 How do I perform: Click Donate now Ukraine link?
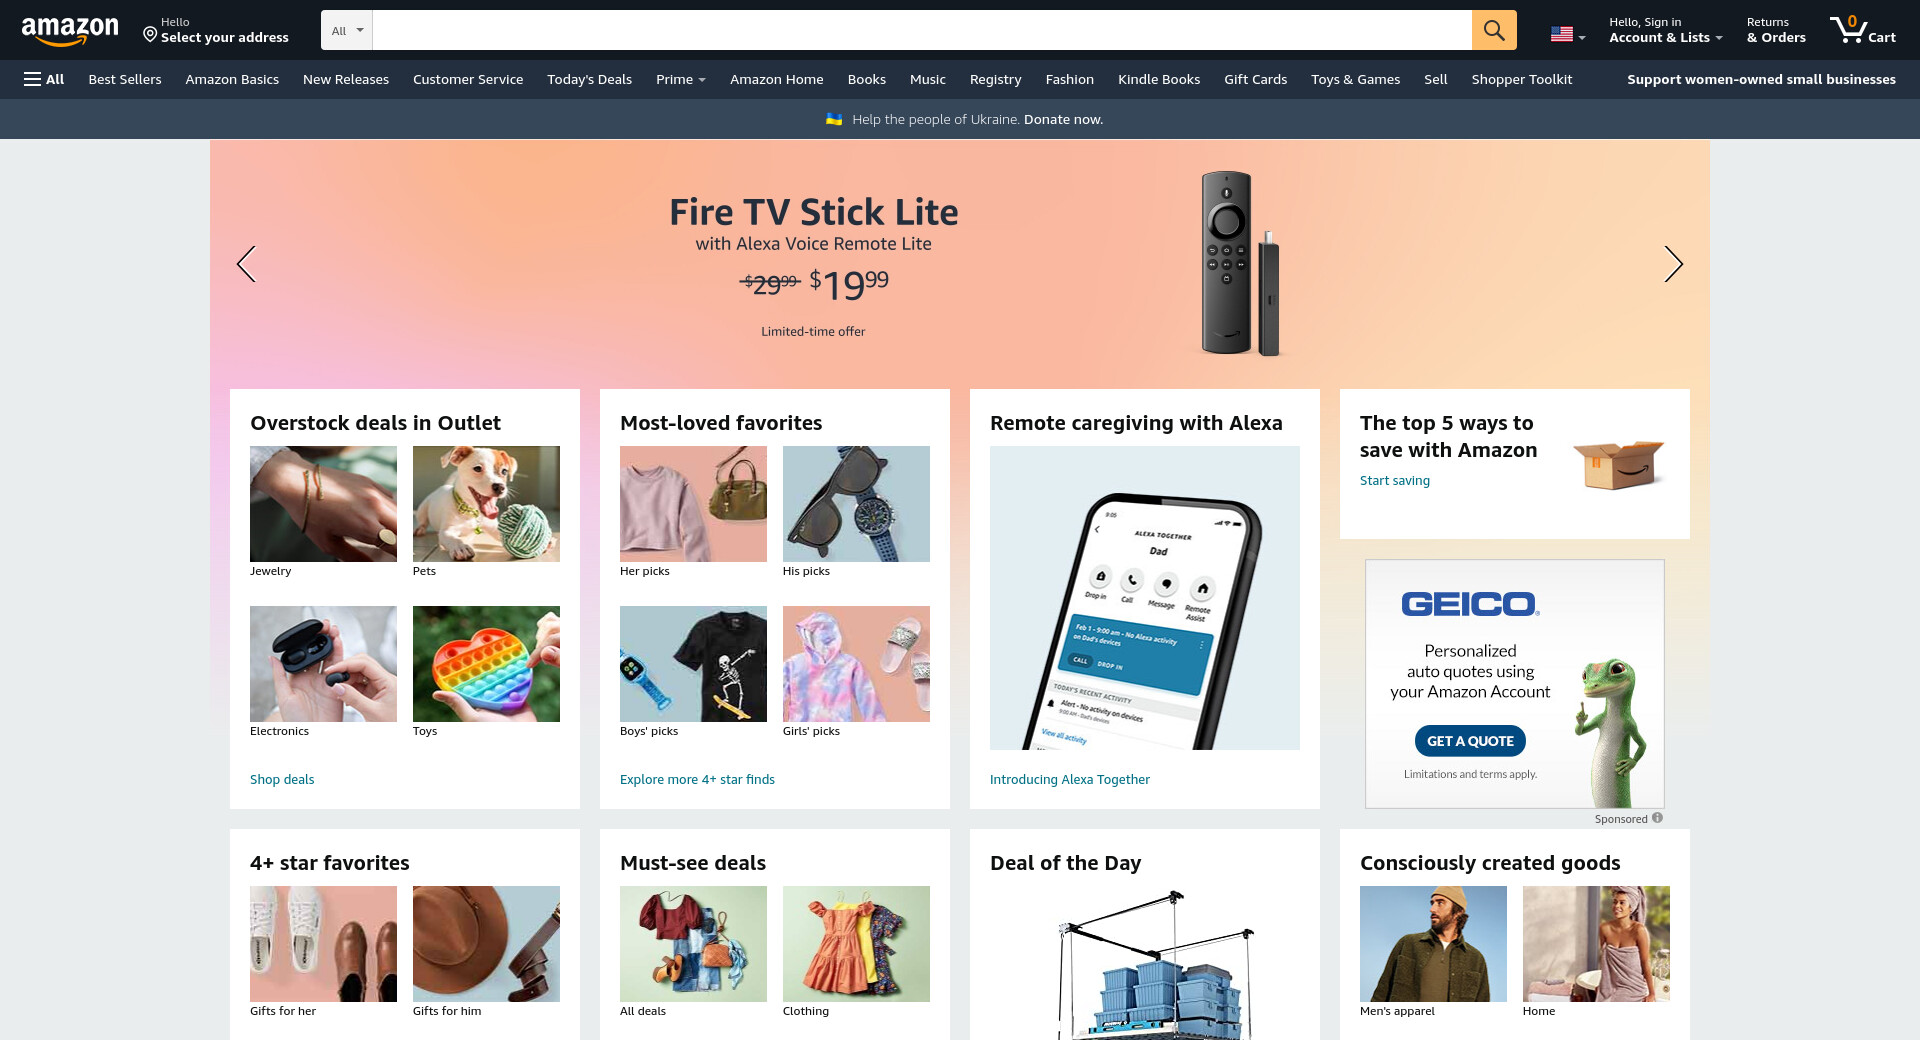[1063, 119]
